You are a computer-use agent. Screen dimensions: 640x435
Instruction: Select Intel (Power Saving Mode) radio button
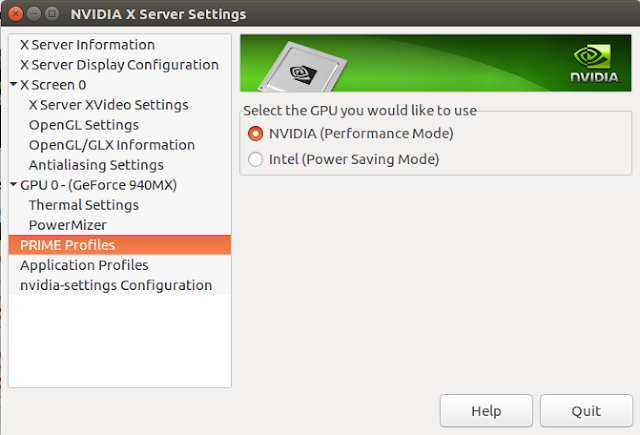pyautogui.click(x=256, y=159)
